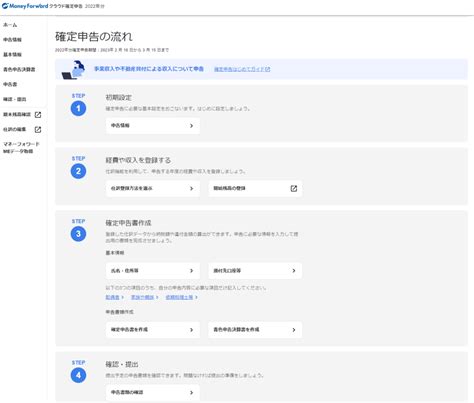Screen dimensions: 474x403
Task: Open the external link icon beside 仕訳の編集
Action: click(38, 129)
